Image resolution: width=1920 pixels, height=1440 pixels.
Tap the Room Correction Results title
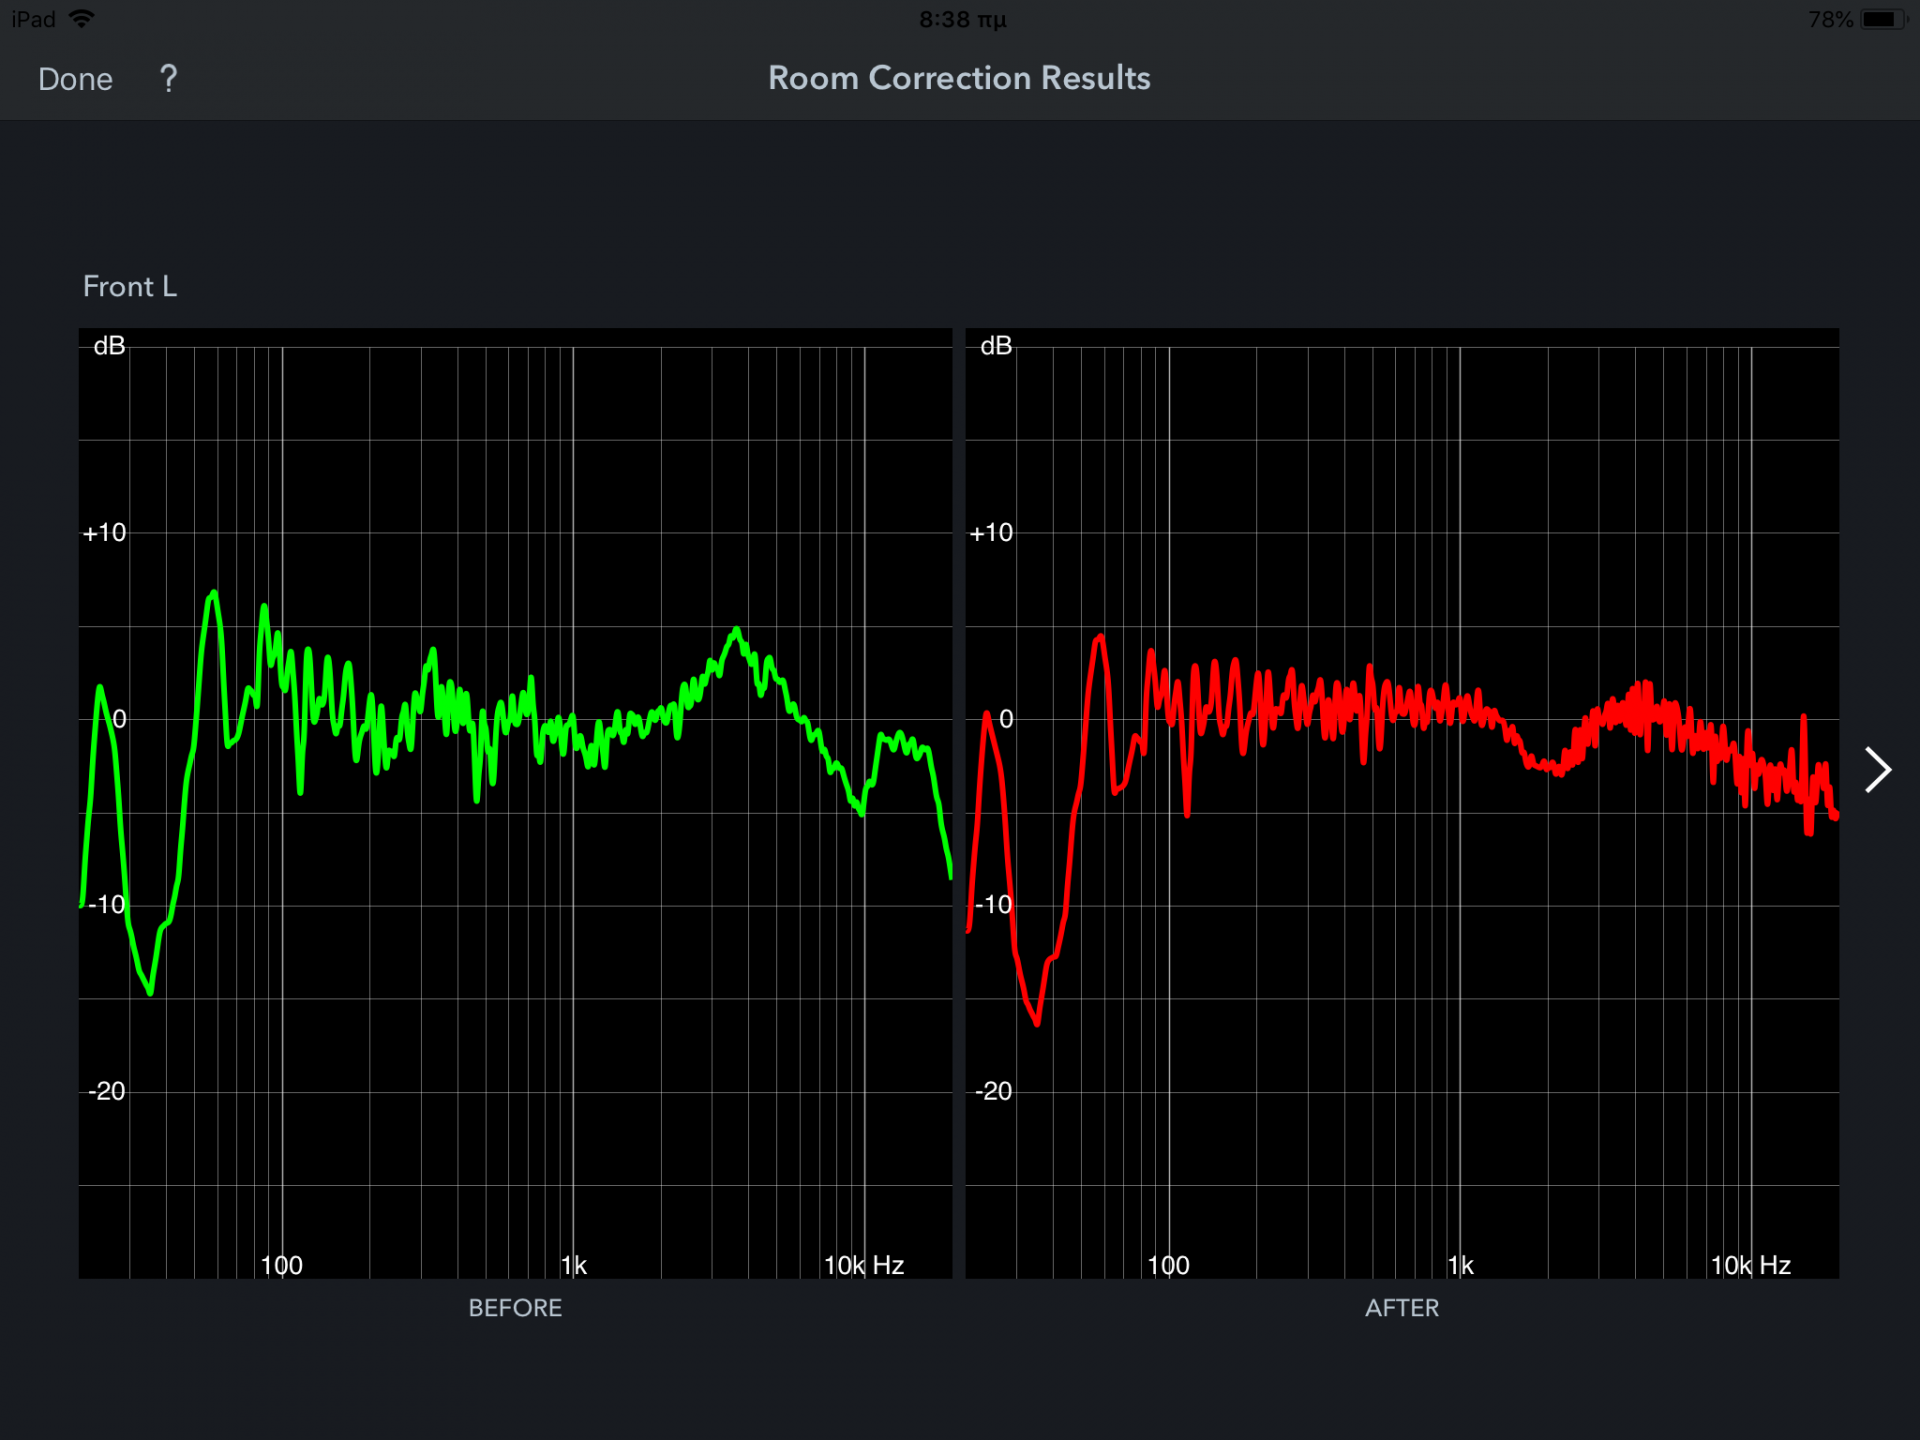(959, 78)
